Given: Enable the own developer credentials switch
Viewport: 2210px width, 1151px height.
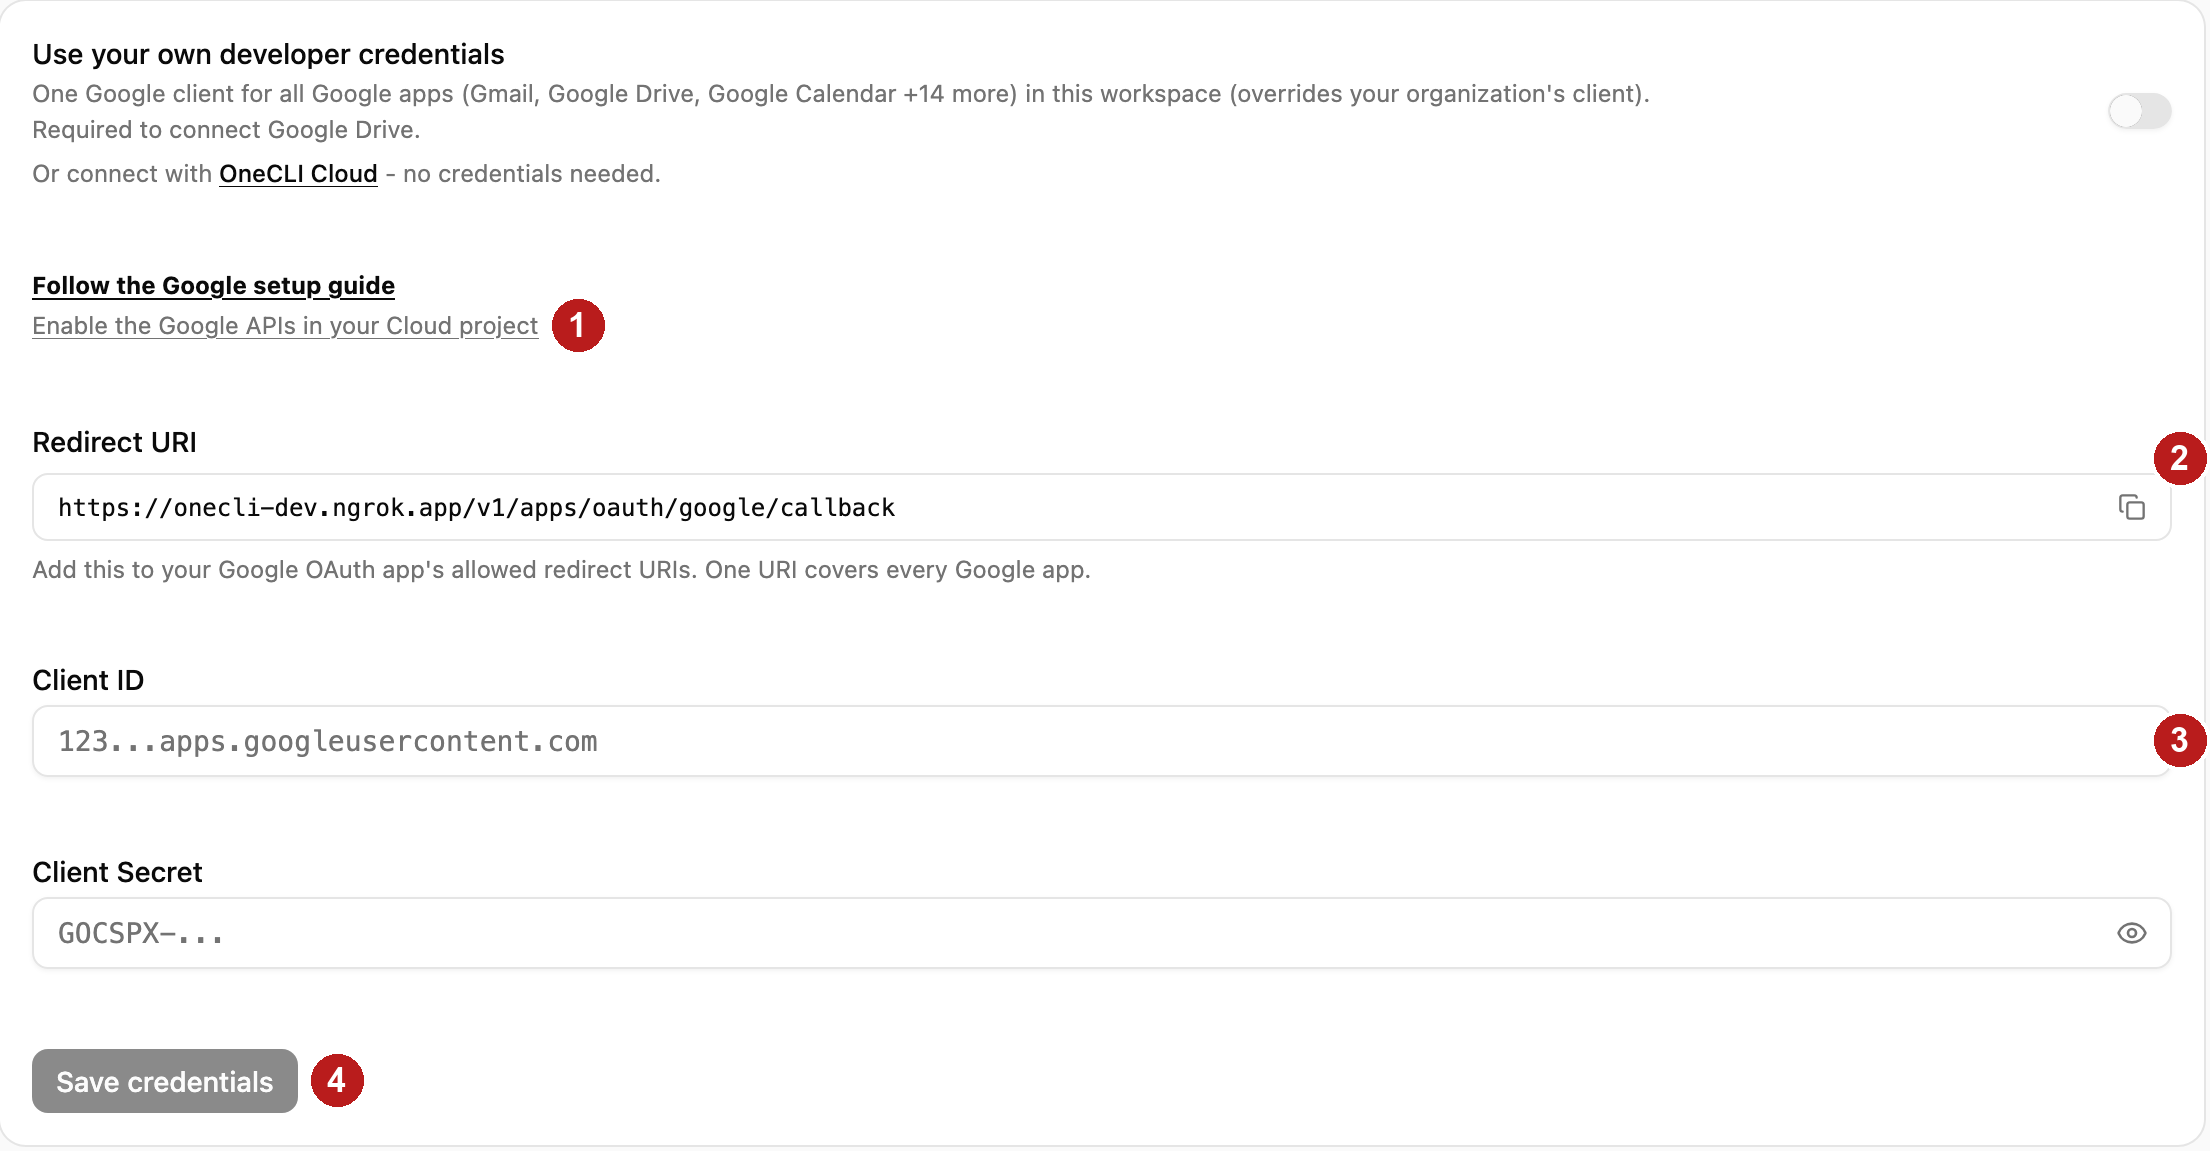Looking at the screenshot, I should click(2139, 111).
